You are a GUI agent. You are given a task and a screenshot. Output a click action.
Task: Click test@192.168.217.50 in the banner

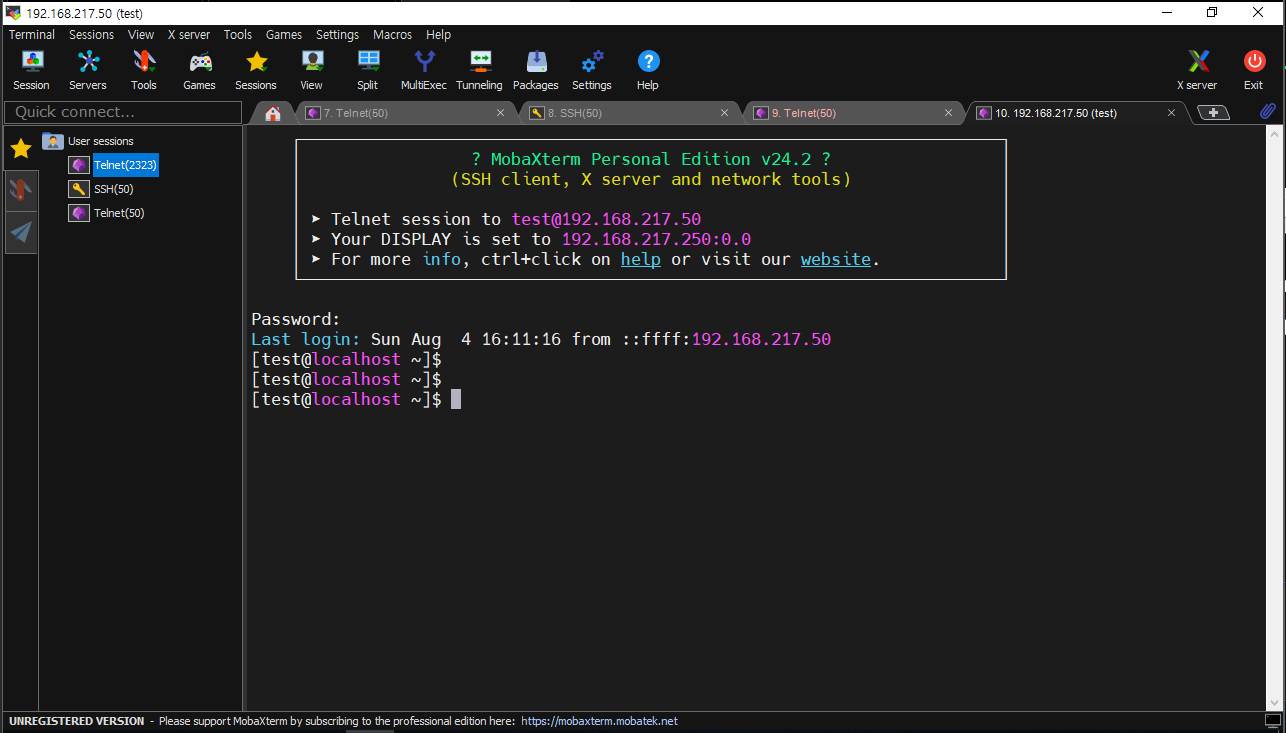click(x=606, y=219)
